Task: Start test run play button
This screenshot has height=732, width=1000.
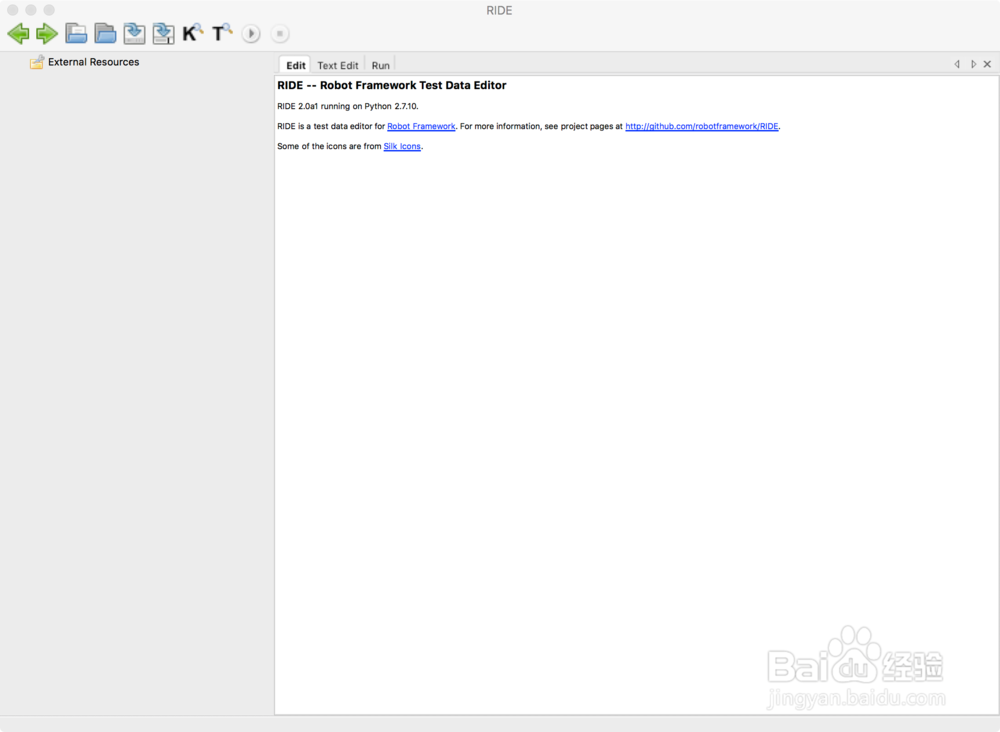Action: coord(251,33)
